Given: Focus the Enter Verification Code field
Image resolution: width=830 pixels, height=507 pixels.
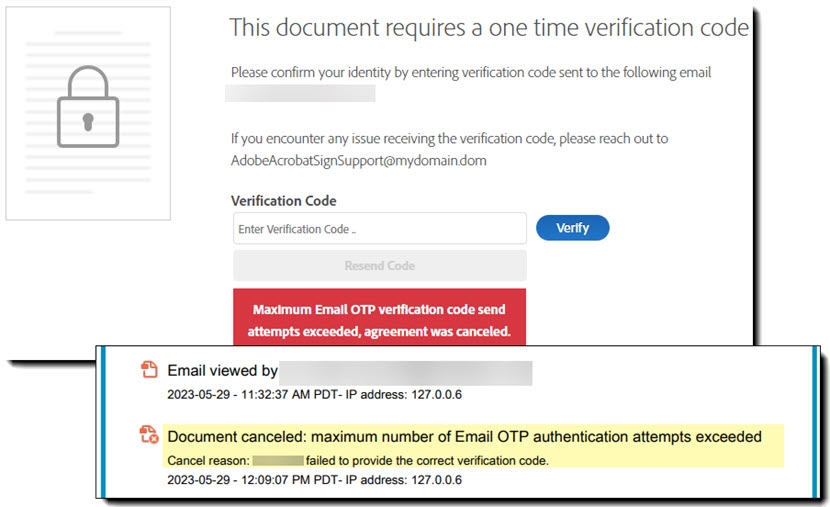Looking at the screenshot, I should pos(379,229).
